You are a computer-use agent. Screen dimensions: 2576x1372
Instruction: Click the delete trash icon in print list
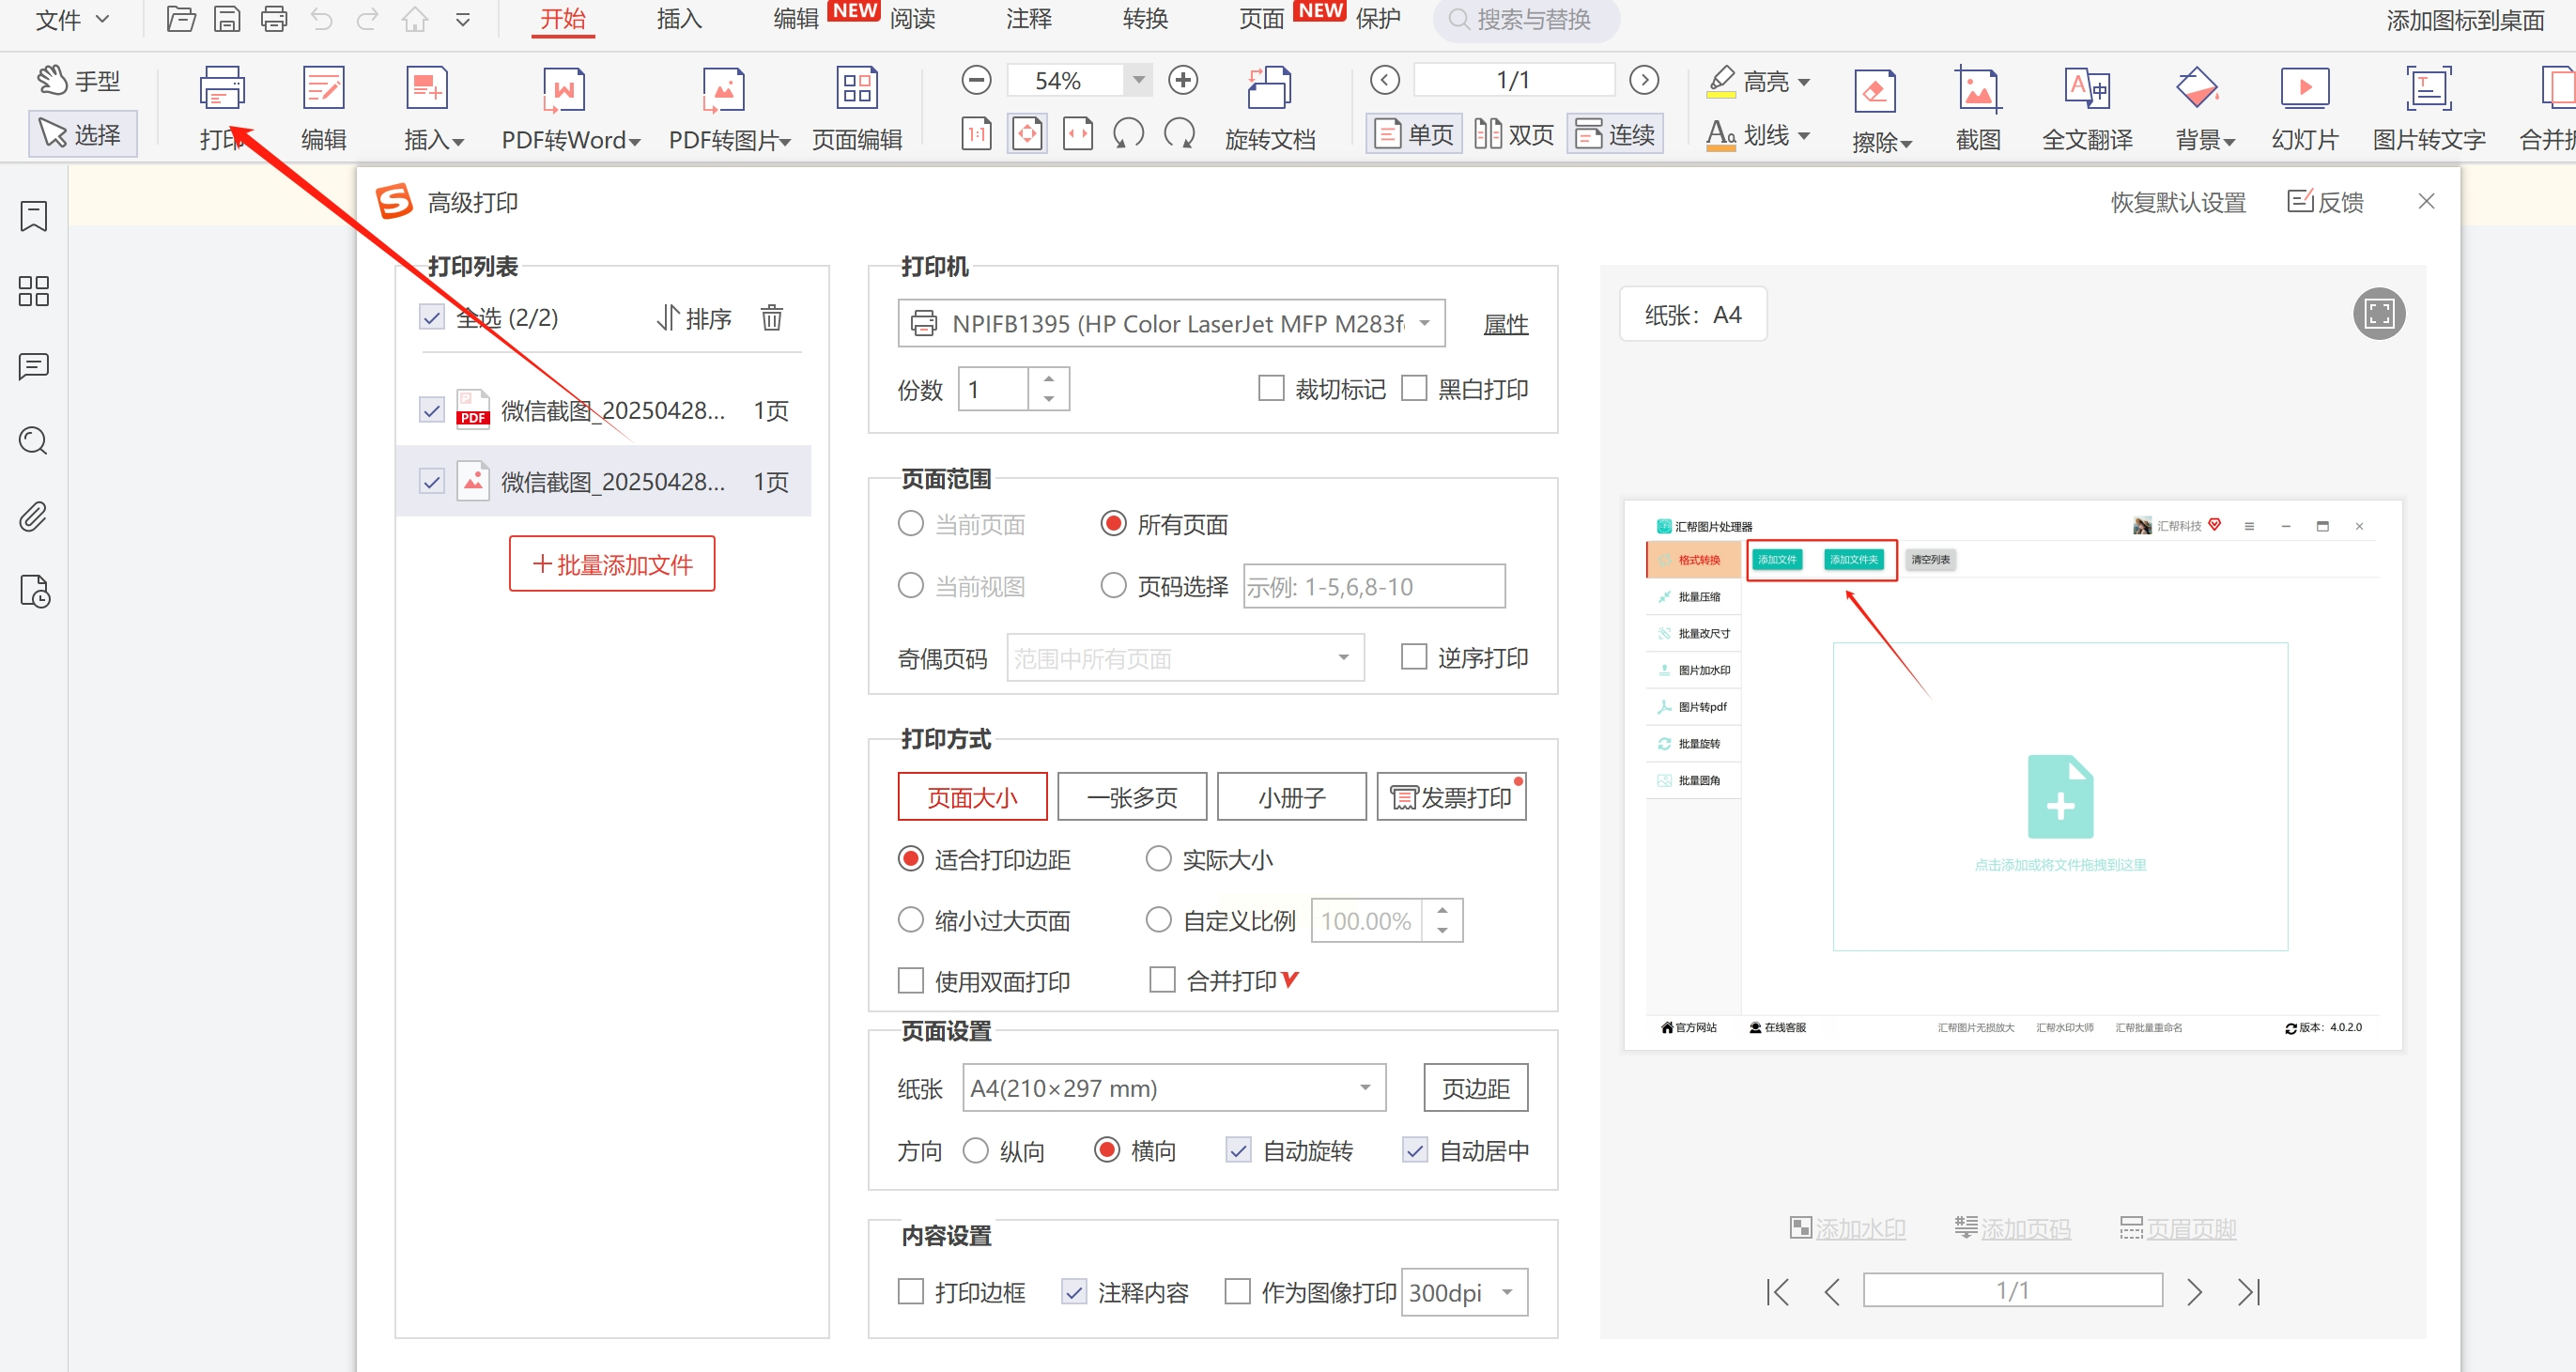[771, 318]
